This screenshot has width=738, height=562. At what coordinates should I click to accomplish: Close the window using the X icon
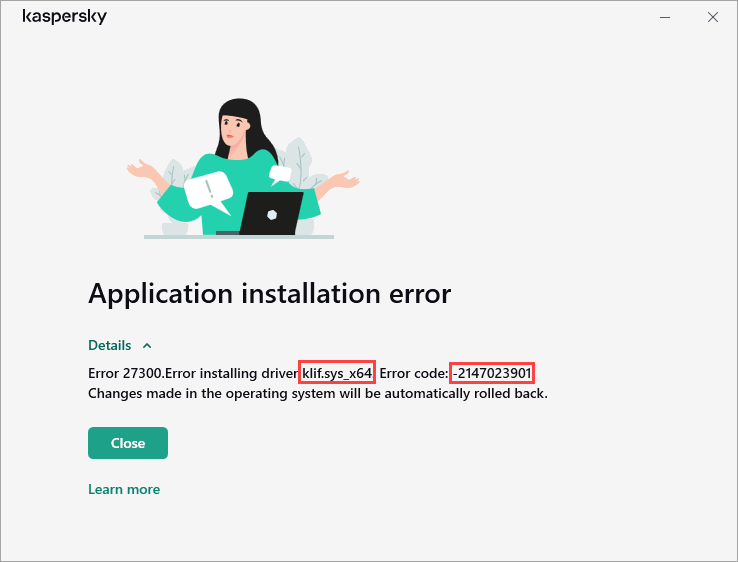tap(712, 17)
